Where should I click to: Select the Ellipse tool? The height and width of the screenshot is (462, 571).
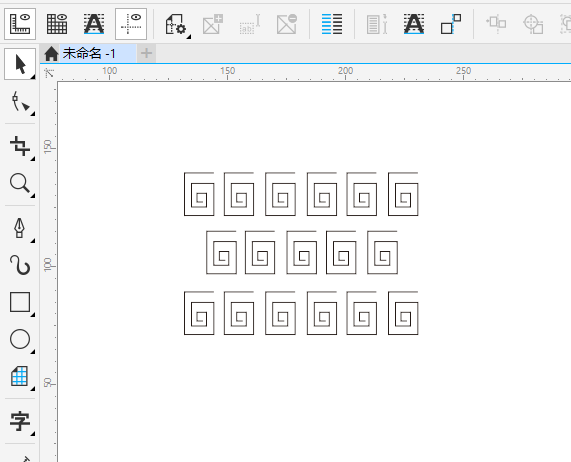pos(20,339)
